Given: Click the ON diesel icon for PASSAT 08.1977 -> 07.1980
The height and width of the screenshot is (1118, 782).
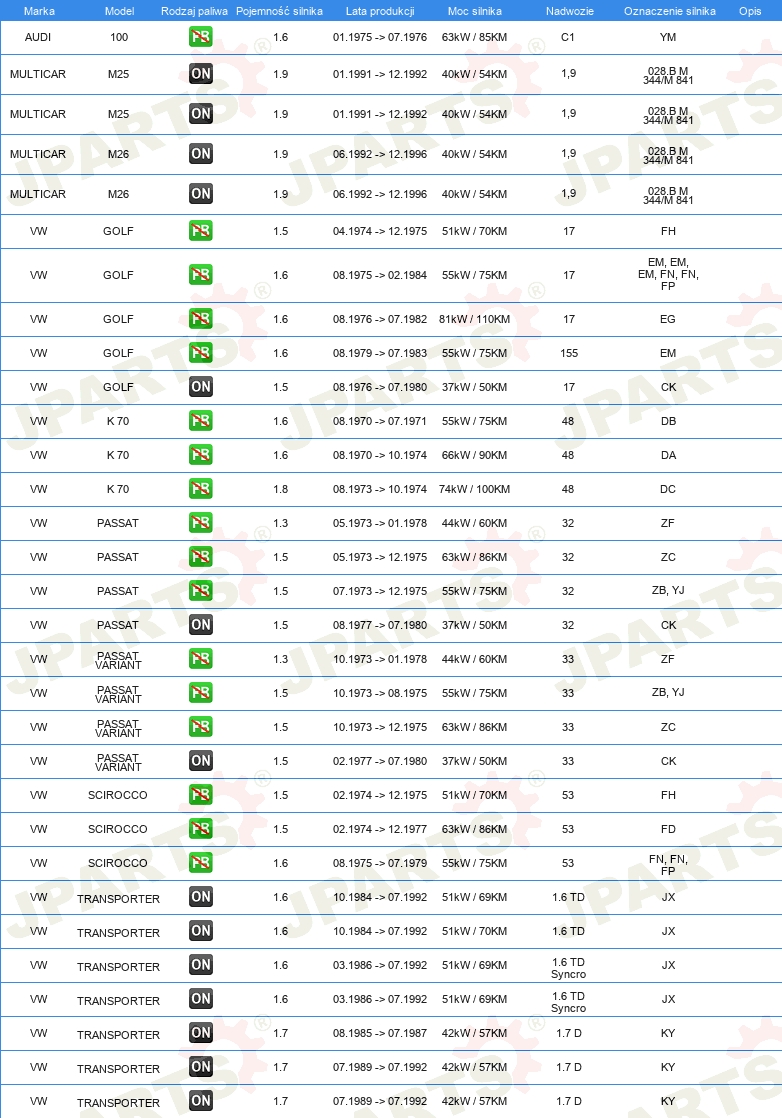Looking at the screenshot, I should click(x=201, y=625).
